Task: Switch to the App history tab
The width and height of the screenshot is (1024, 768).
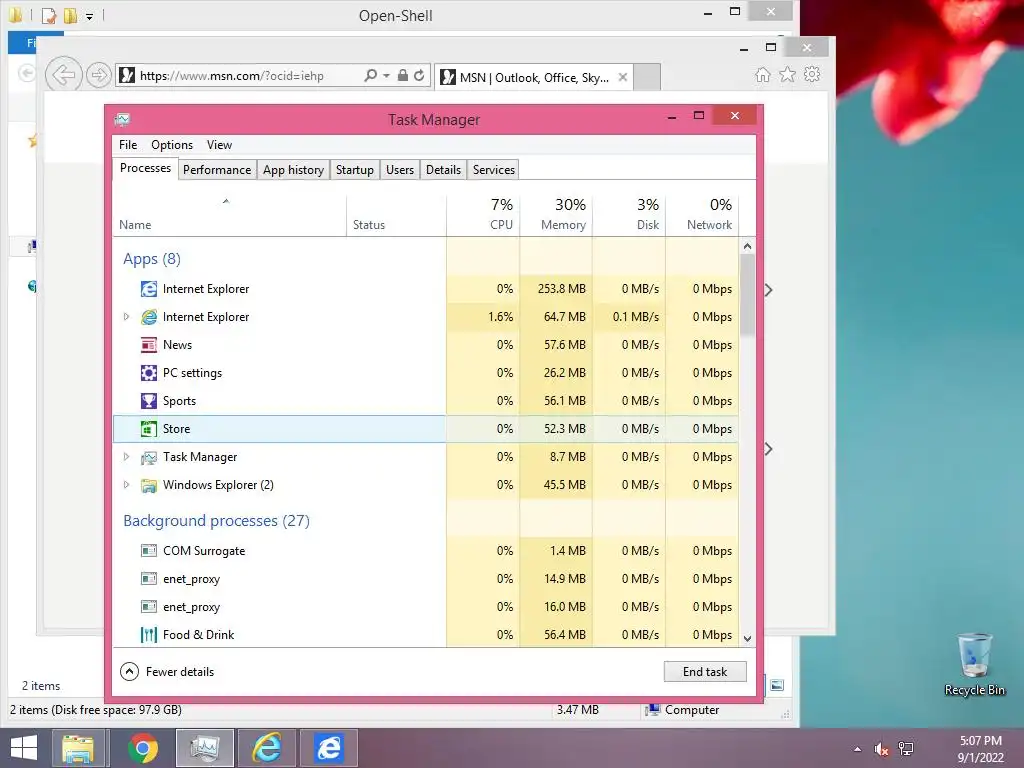Action: click(293, 170)
